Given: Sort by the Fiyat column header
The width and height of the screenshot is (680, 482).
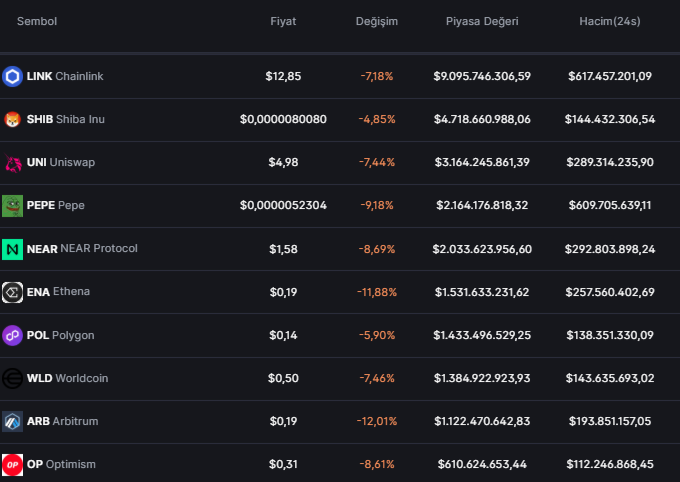Looking at the screenshot, I should click(x=283, y=21).
